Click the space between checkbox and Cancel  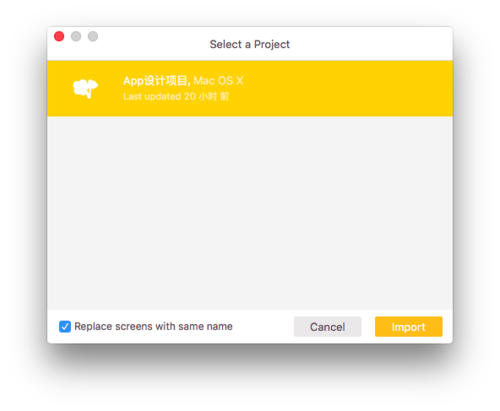point(263,326)
